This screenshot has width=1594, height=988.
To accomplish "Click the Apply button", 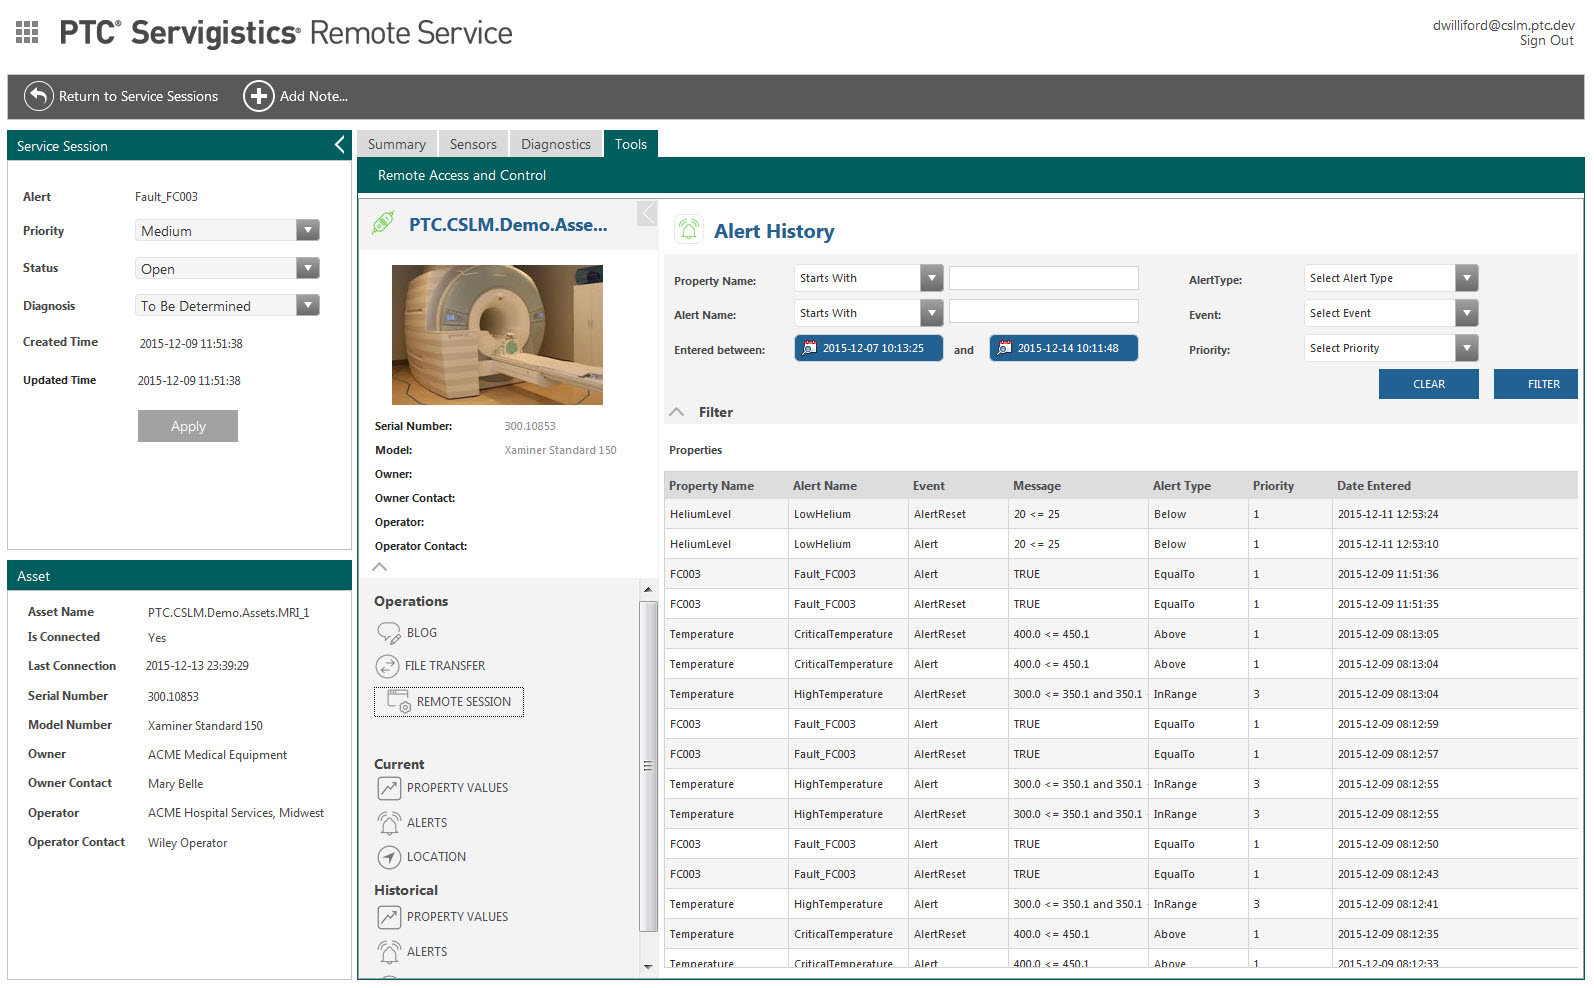I will (188, 426).
